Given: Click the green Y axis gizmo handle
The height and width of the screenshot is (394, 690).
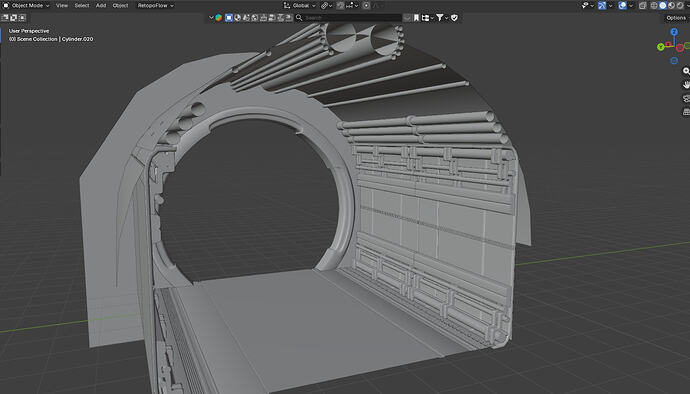Looking at the screenshot, I should pyautogui.click(x=661, y=47).
